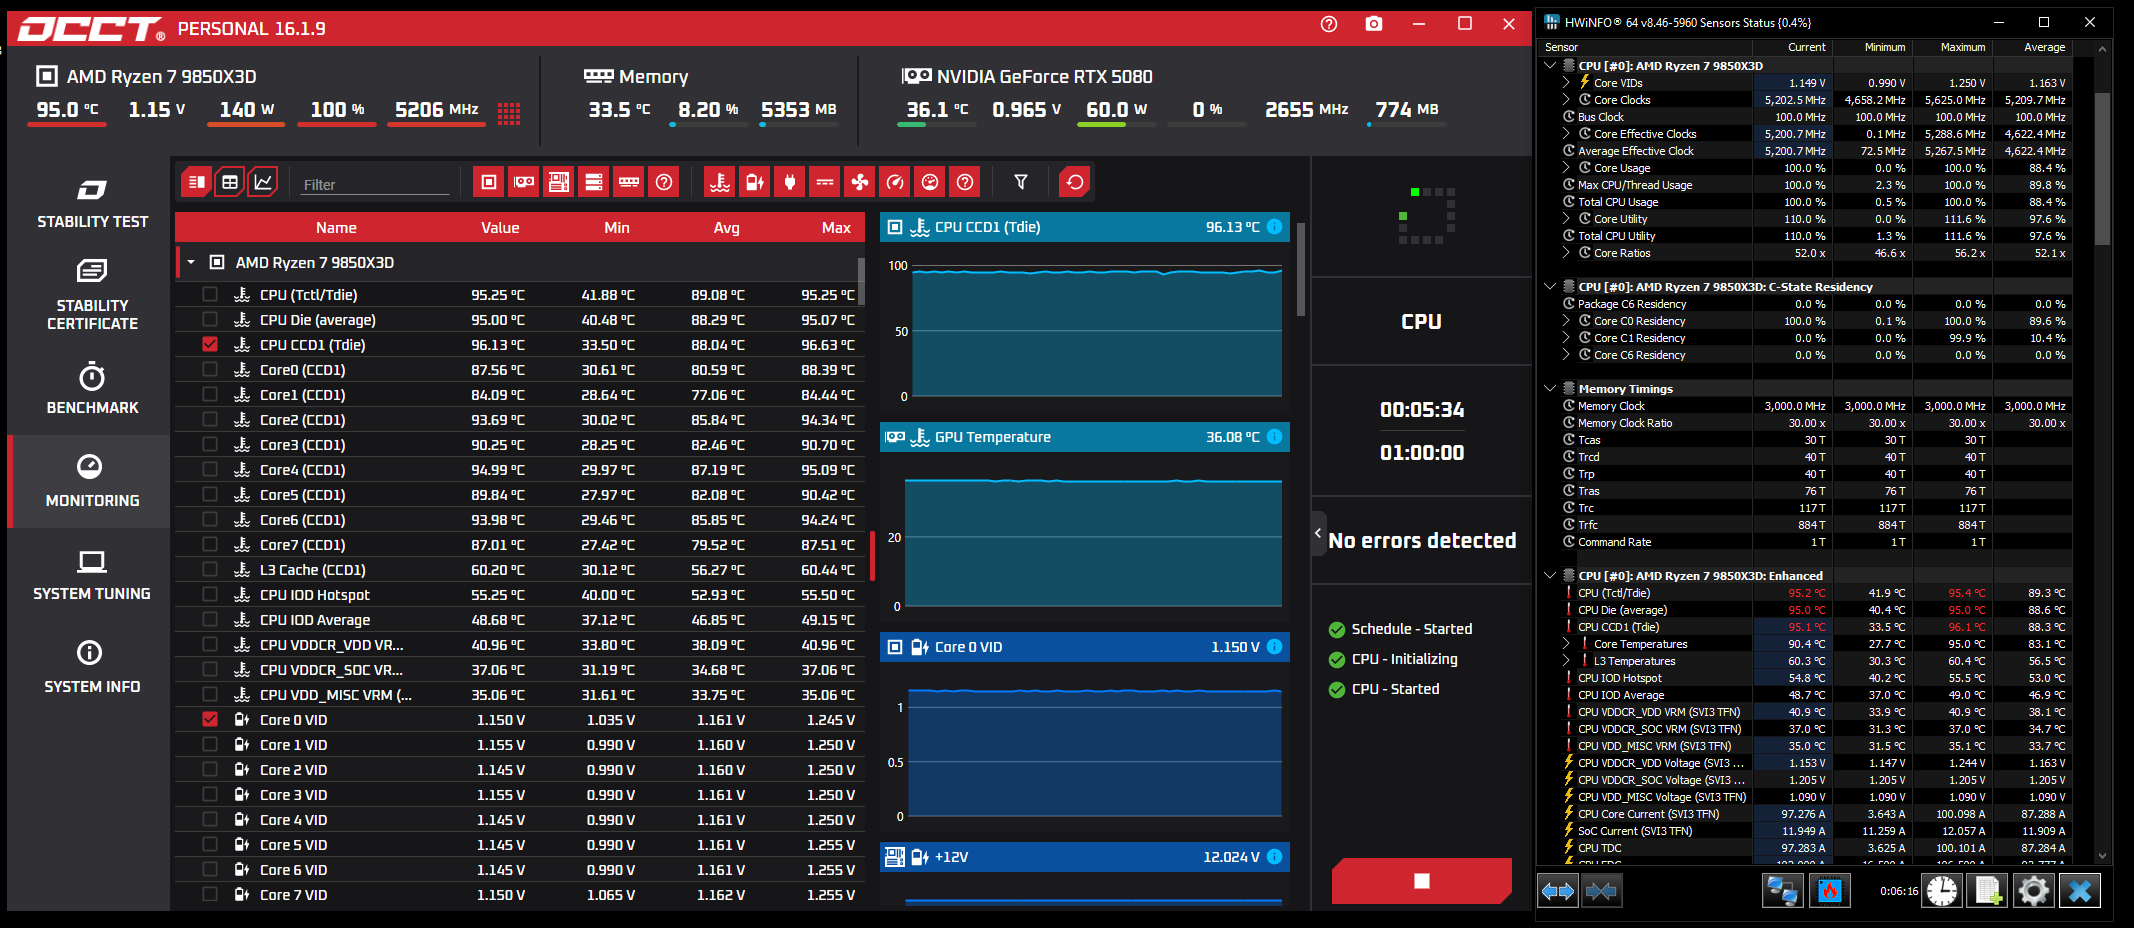Collapse the AMD Ryzen 7 9850X3D sensor group in OCCT
Viewport: 2134px width, 928px height.
point(191,262)
